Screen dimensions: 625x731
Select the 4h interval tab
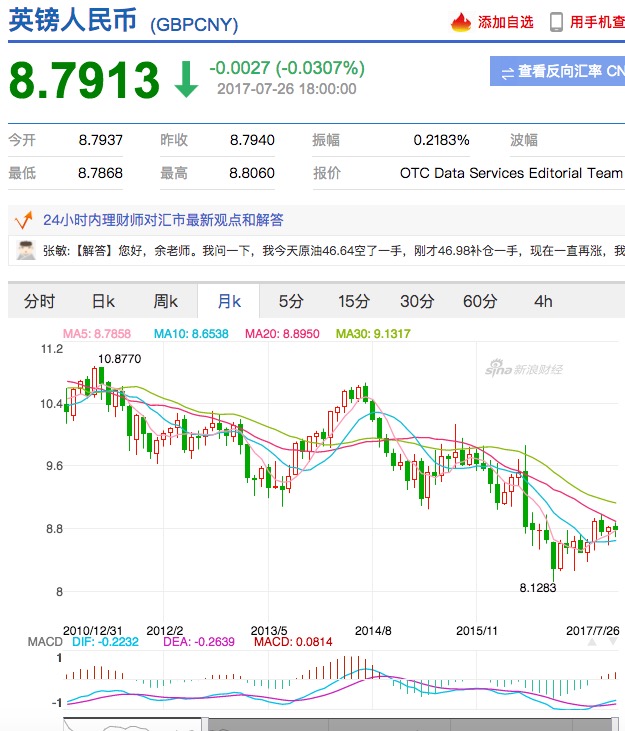pos(543,301)
